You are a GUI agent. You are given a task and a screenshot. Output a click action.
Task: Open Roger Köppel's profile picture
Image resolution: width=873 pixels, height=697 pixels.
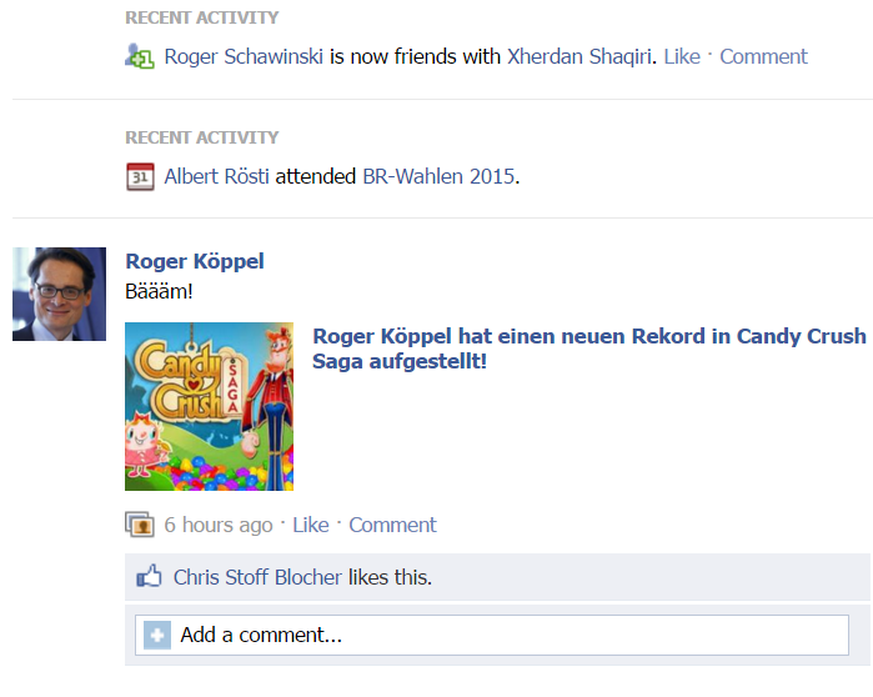pos(59,294)
